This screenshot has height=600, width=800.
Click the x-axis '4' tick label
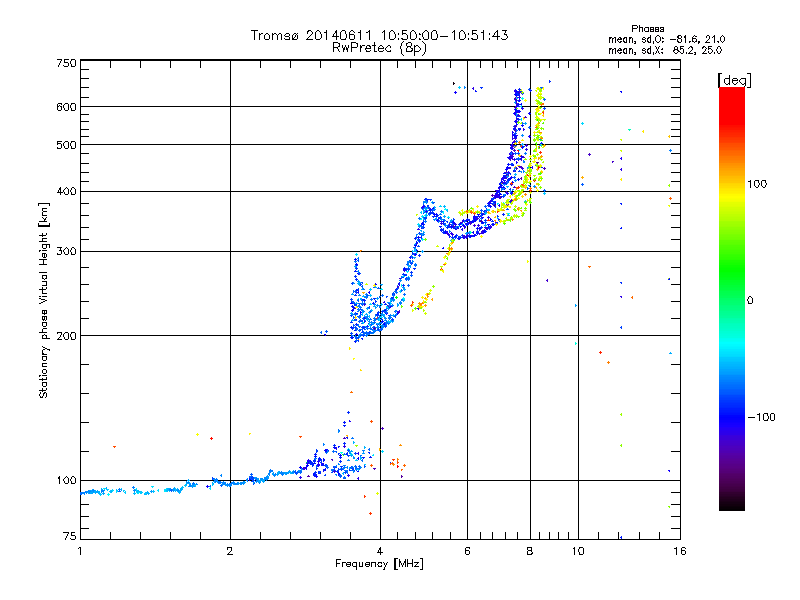(x=380, y=551)
